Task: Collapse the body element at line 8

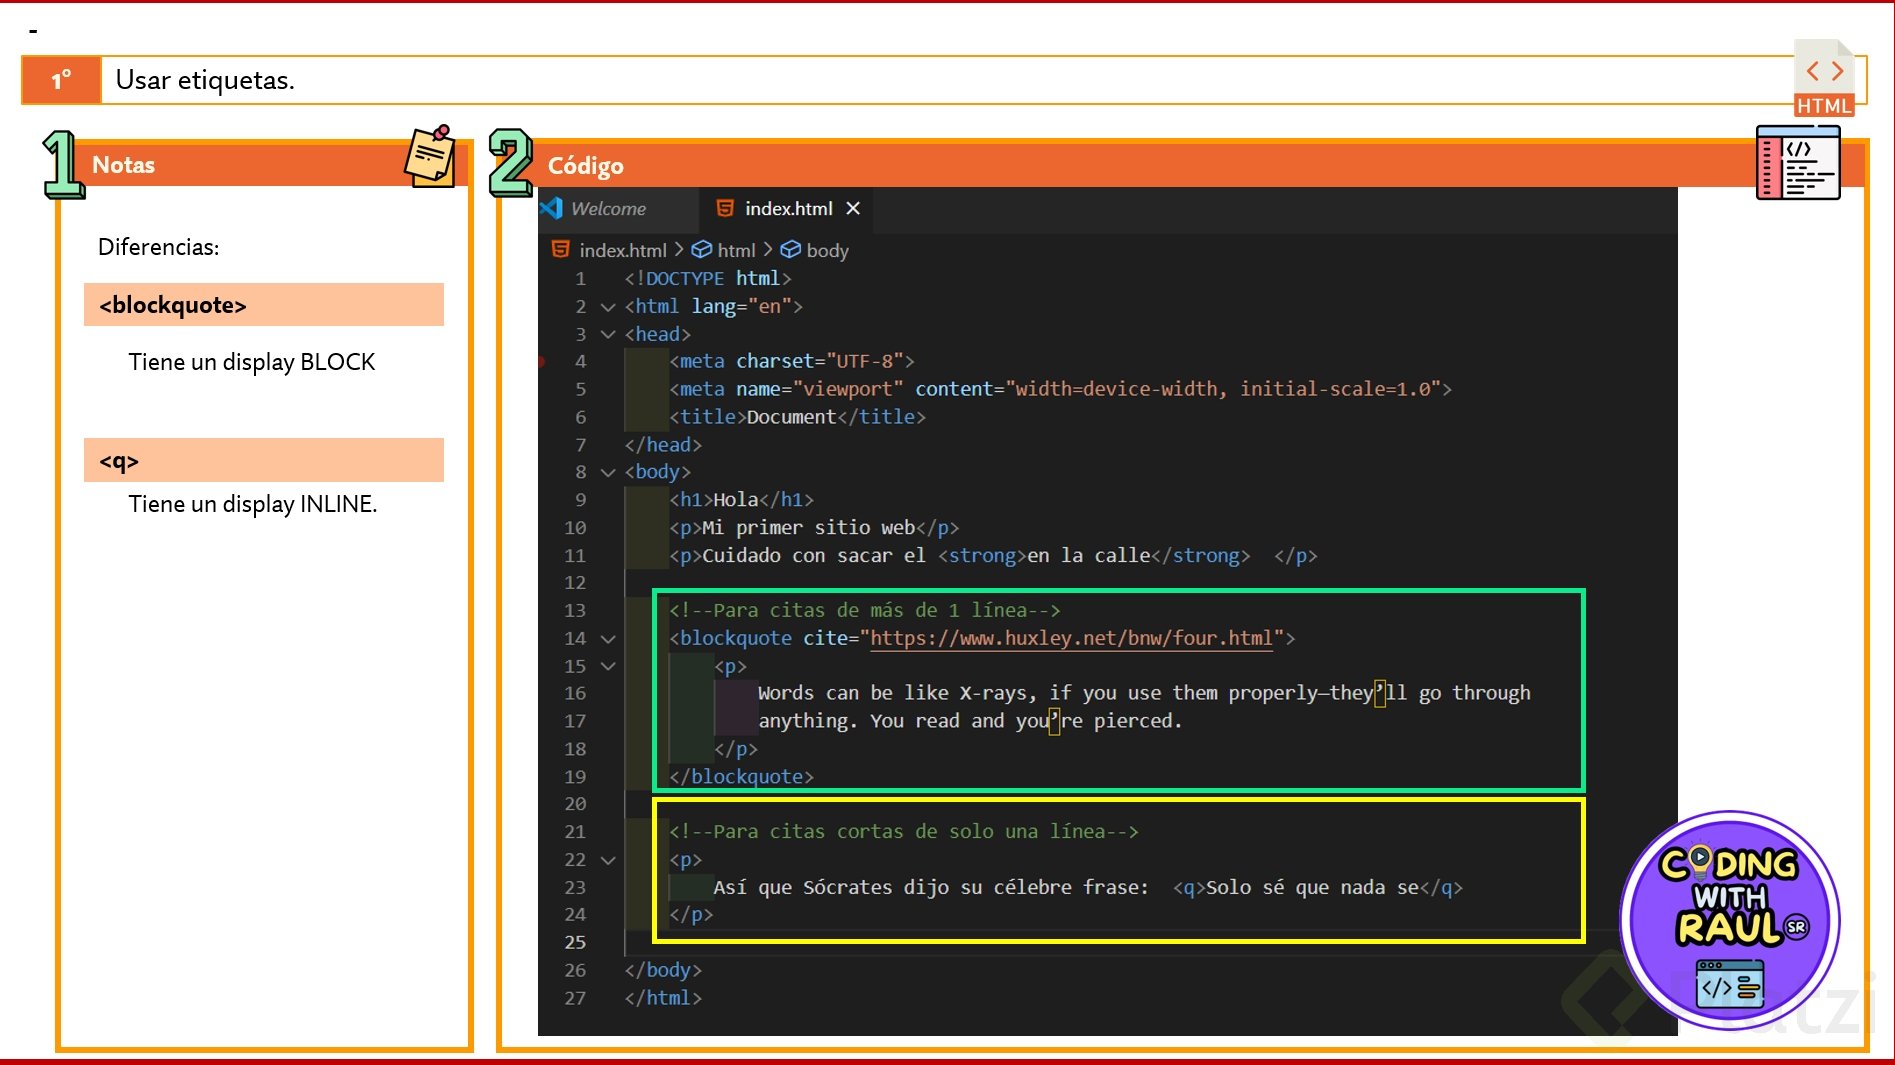Action: [608, 472]
